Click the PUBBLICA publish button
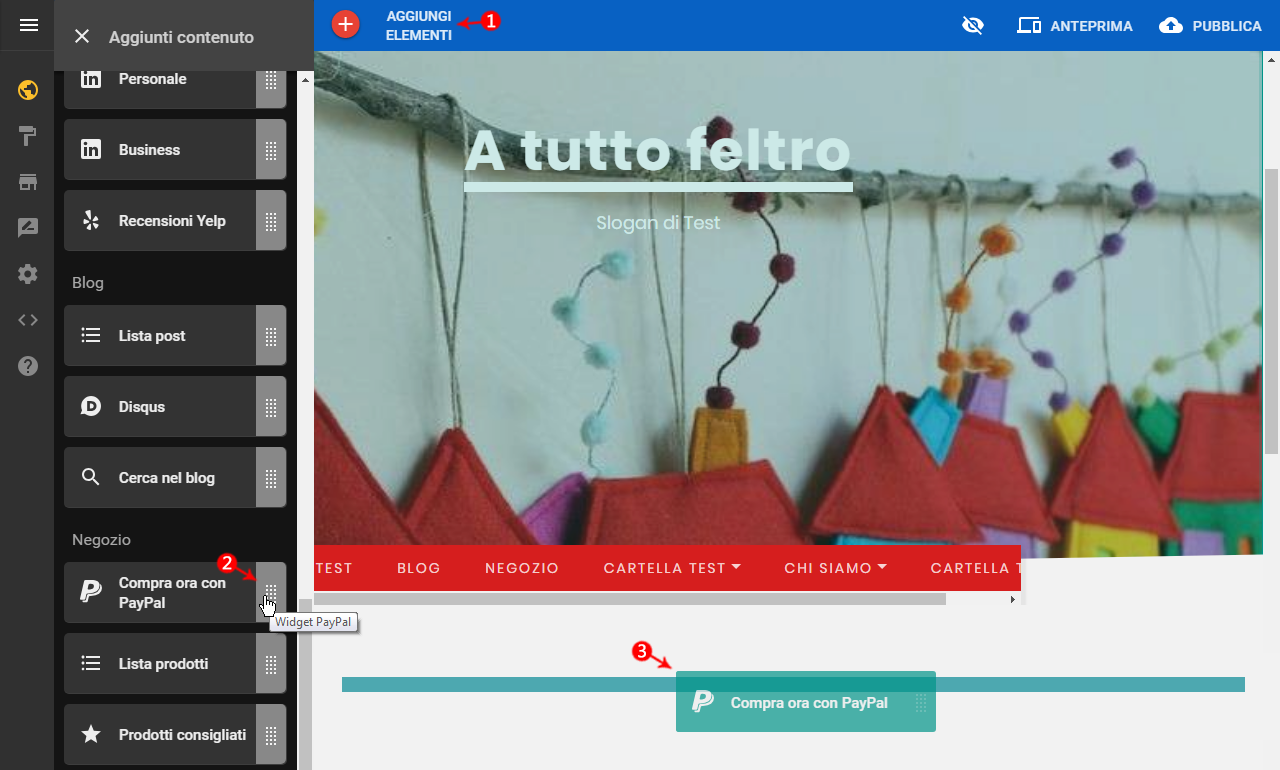This screenshot has height=770, width=1280. [1210, 26]
